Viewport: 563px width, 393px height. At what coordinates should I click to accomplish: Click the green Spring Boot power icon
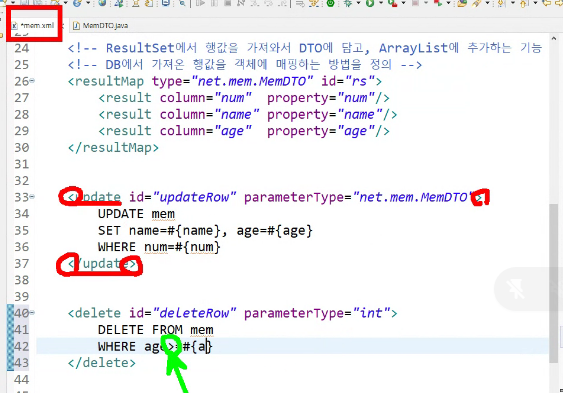click(x=331, y=3)
